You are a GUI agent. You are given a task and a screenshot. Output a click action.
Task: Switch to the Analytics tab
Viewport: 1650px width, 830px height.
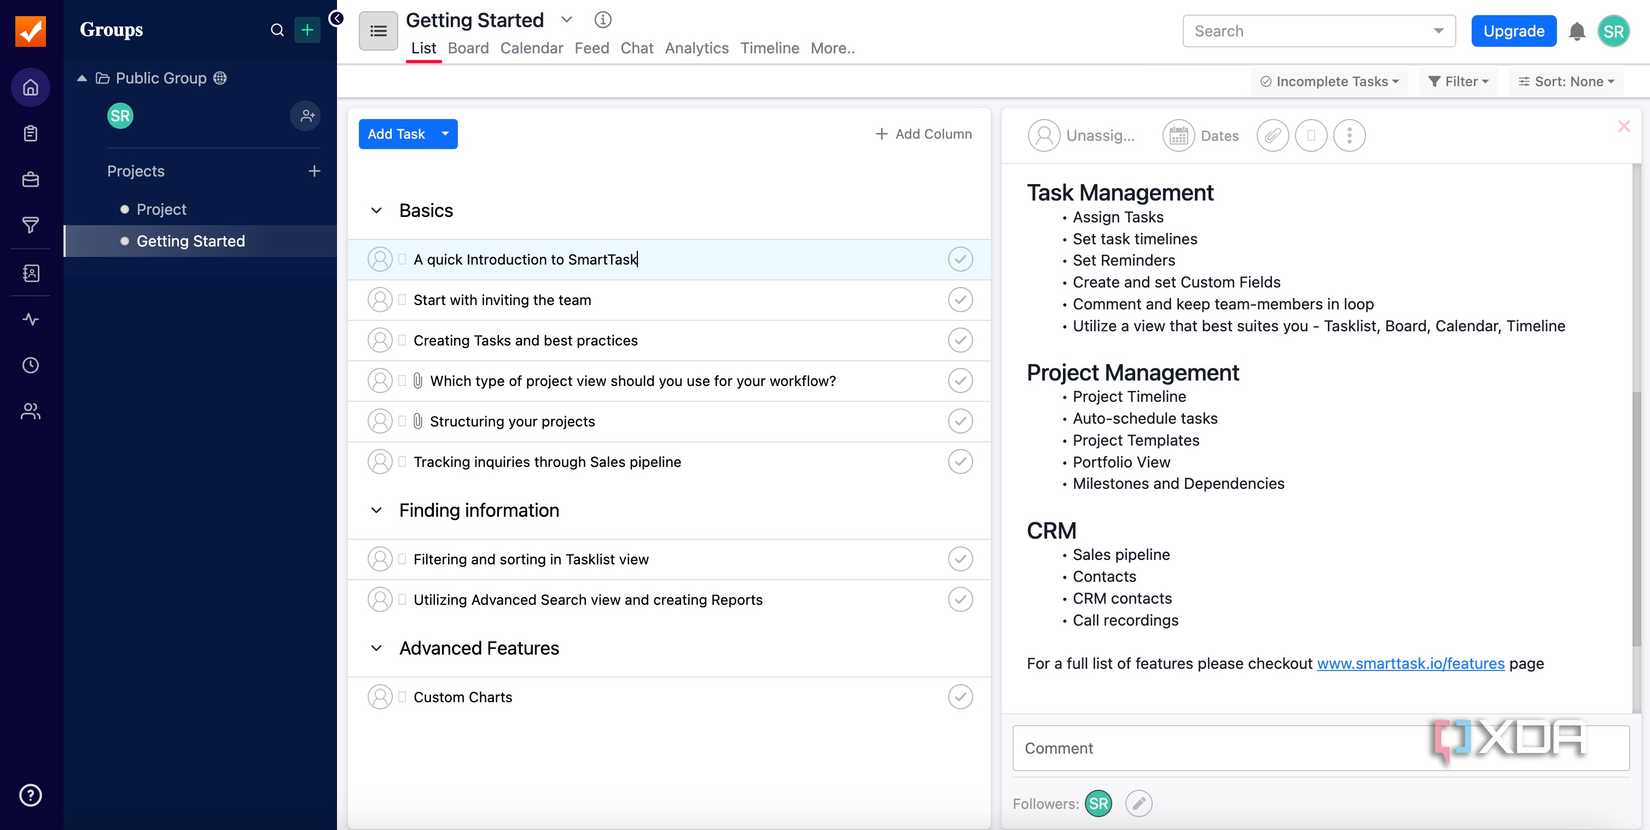tap(697, 48)
